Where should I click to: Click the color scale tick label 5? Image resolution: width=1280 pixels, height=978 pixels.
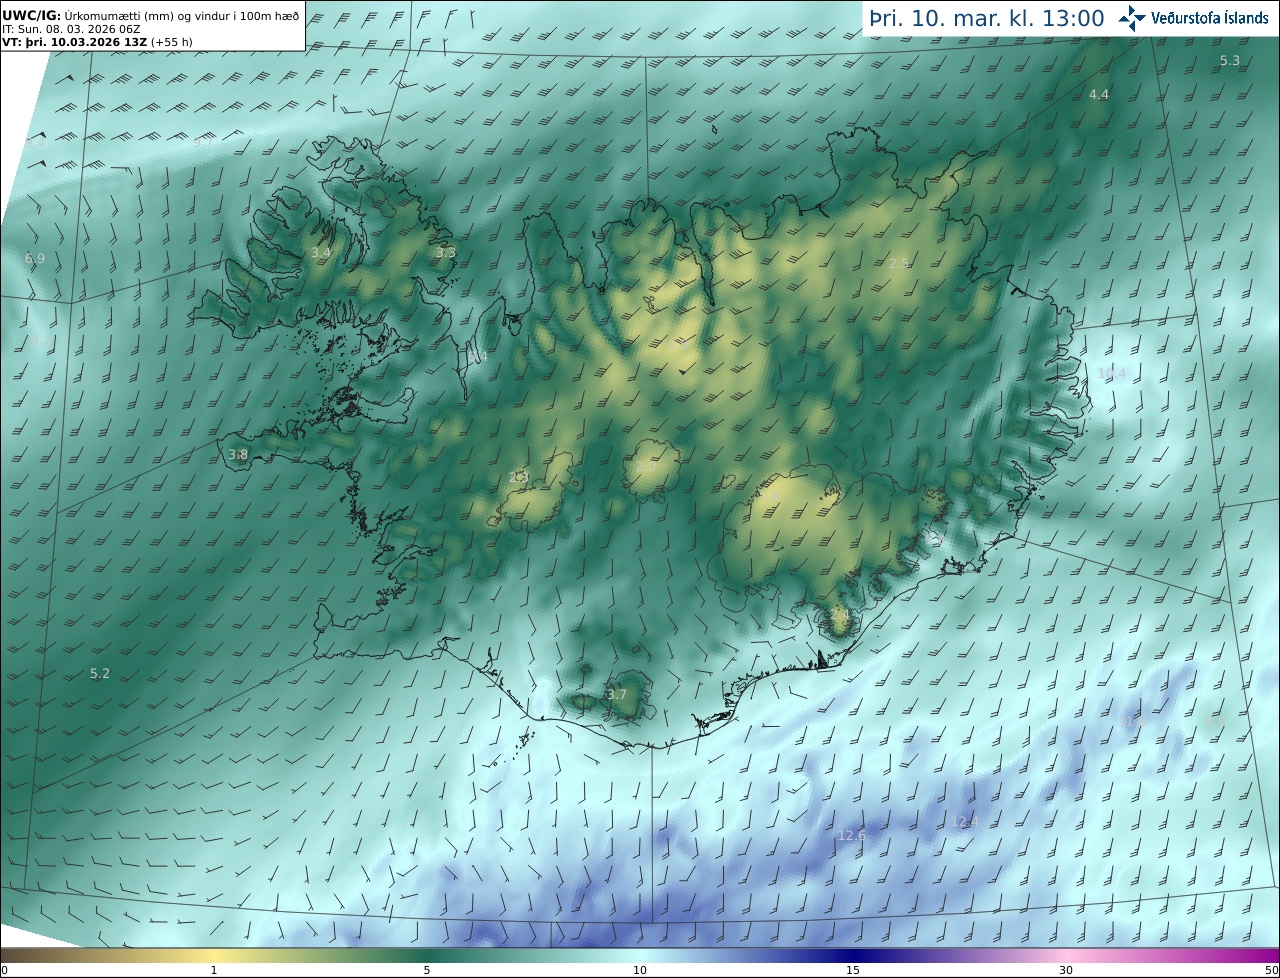[x=427, y=970]
